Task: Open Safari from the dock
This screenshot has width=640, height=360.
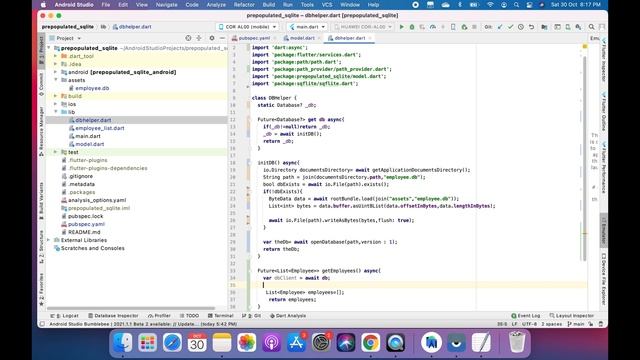Action: [x=172, y=342]
